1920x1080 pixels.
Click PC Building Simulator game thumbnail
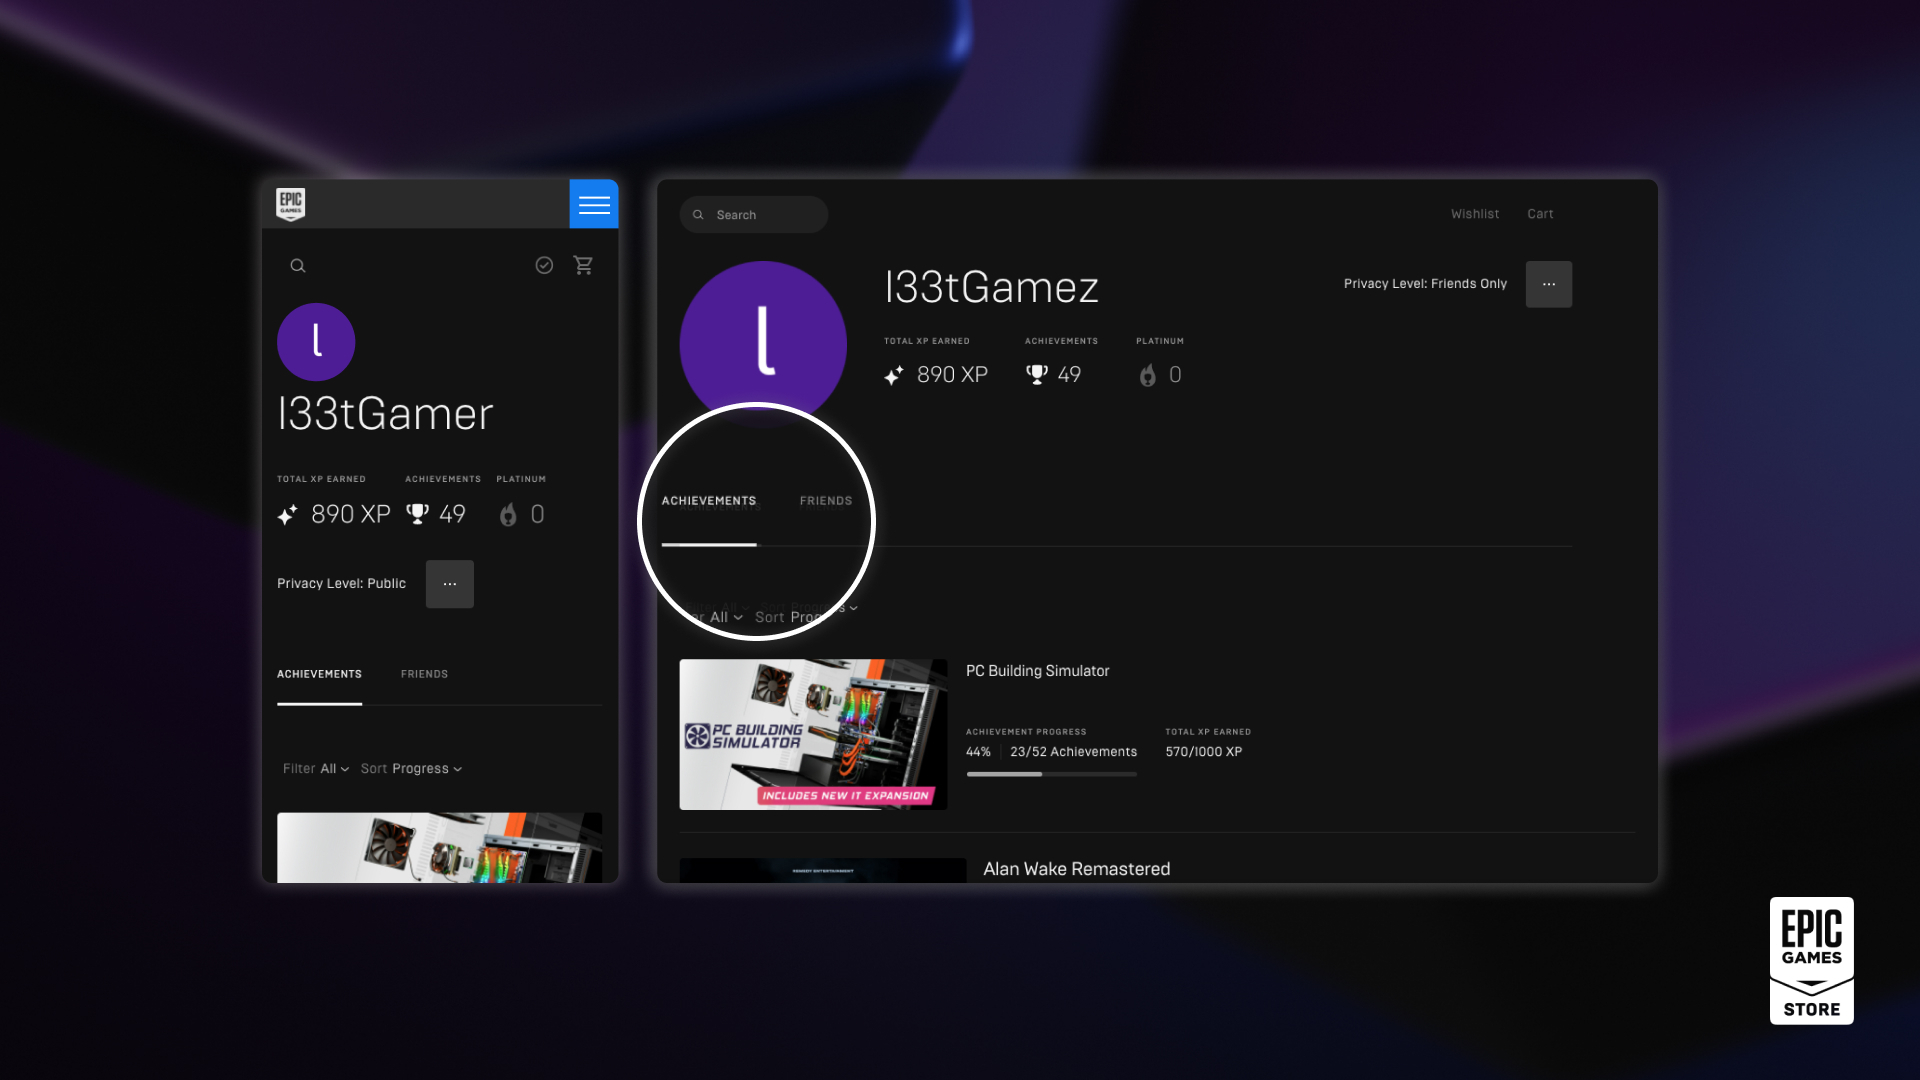click(x=814, y=733)
